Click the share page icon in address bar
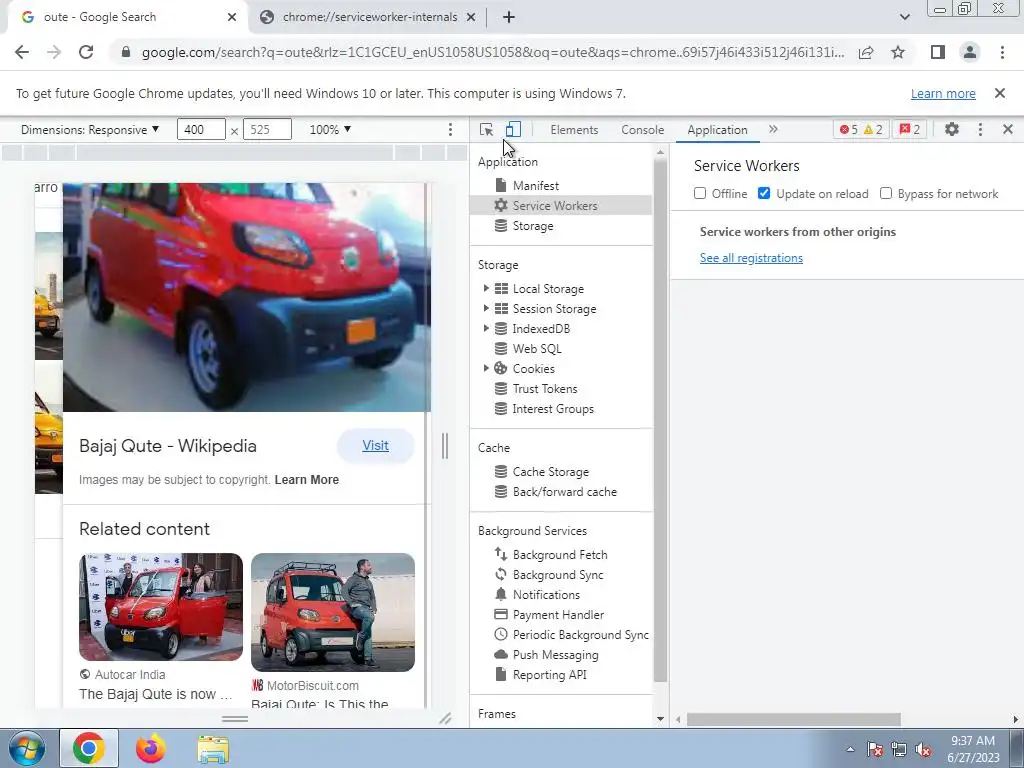This screenshot has height=768, width=1024. (866, 52)
